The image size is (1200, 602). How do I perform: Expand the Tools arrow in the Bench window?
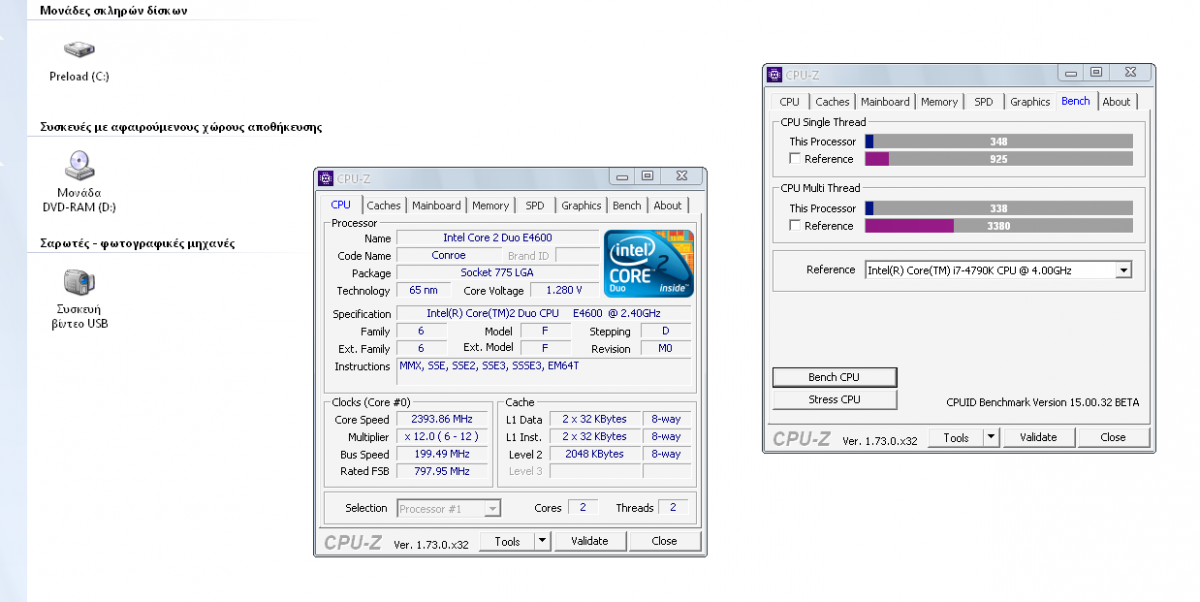[991, 437]
